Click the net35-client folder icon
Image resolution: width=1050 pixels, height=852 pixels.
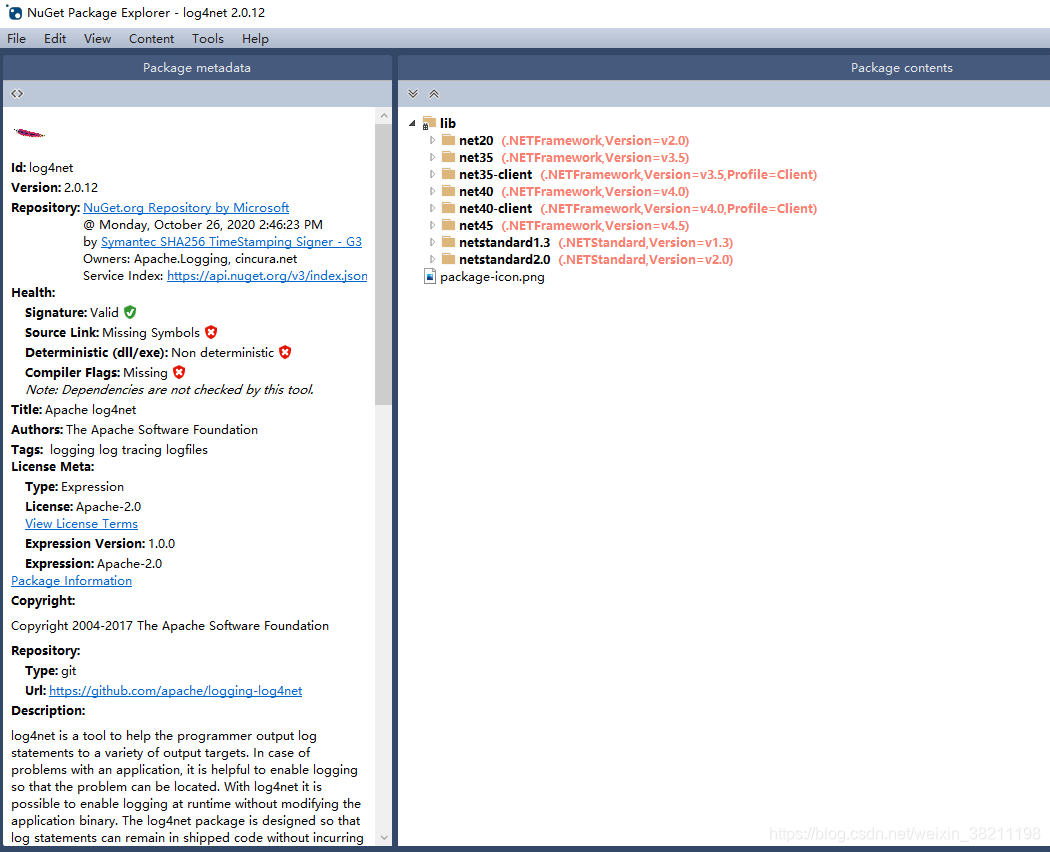point(449,174)
